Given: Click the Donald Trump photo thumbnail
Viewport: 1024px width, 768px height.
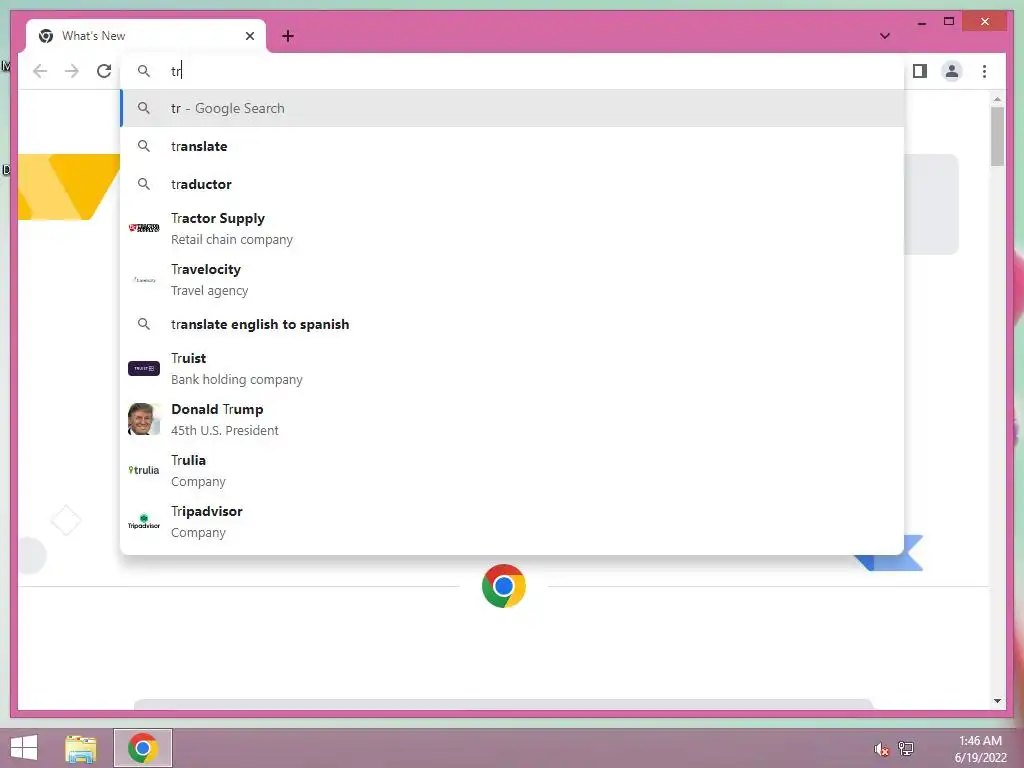Looking at the screenshot, I should [144, 419].
